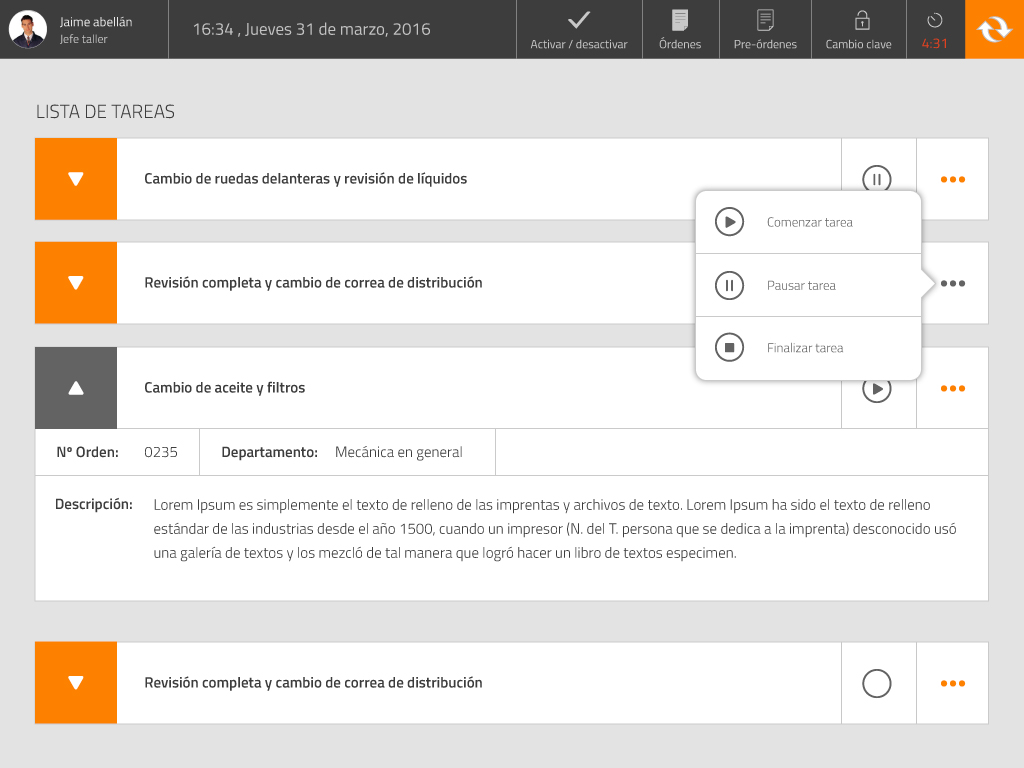Click the 'Jaime abellán' user name
1024x768 pixels.
click(96, 22)
